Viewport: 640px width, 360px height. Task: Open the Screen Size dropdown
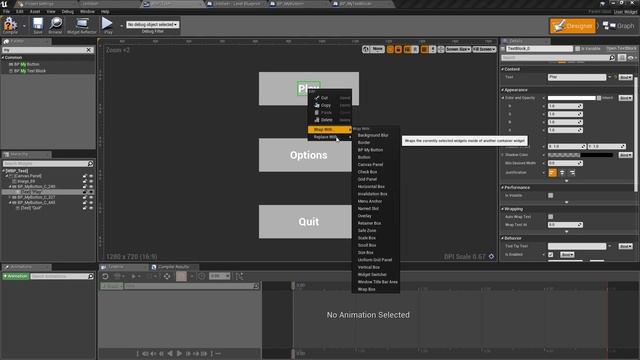click(458, 49)
